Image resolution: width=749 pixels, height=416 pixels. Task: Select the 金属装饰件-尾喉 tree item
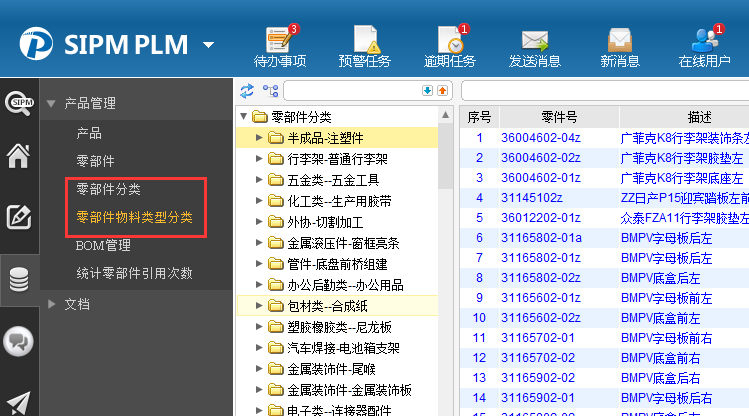tap(332, 369)
